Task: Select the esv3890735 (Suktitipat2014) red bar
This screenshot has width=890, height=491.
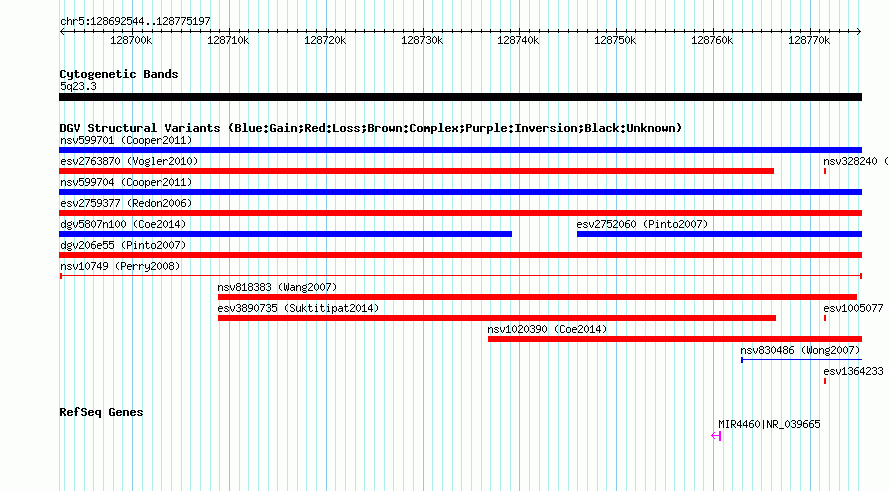Action: pos(497,318)
